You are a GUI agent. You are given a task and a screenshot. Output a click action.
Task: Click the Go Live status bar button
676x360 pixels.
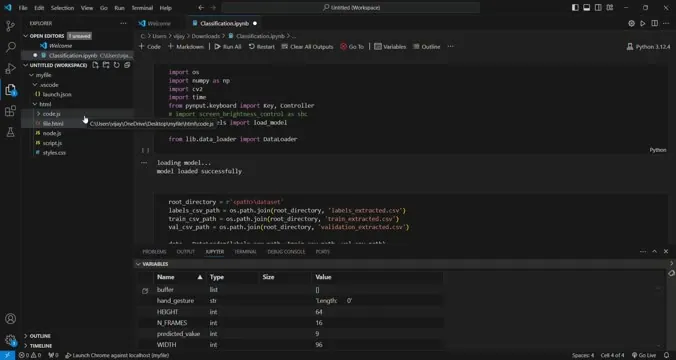point(644,355)
